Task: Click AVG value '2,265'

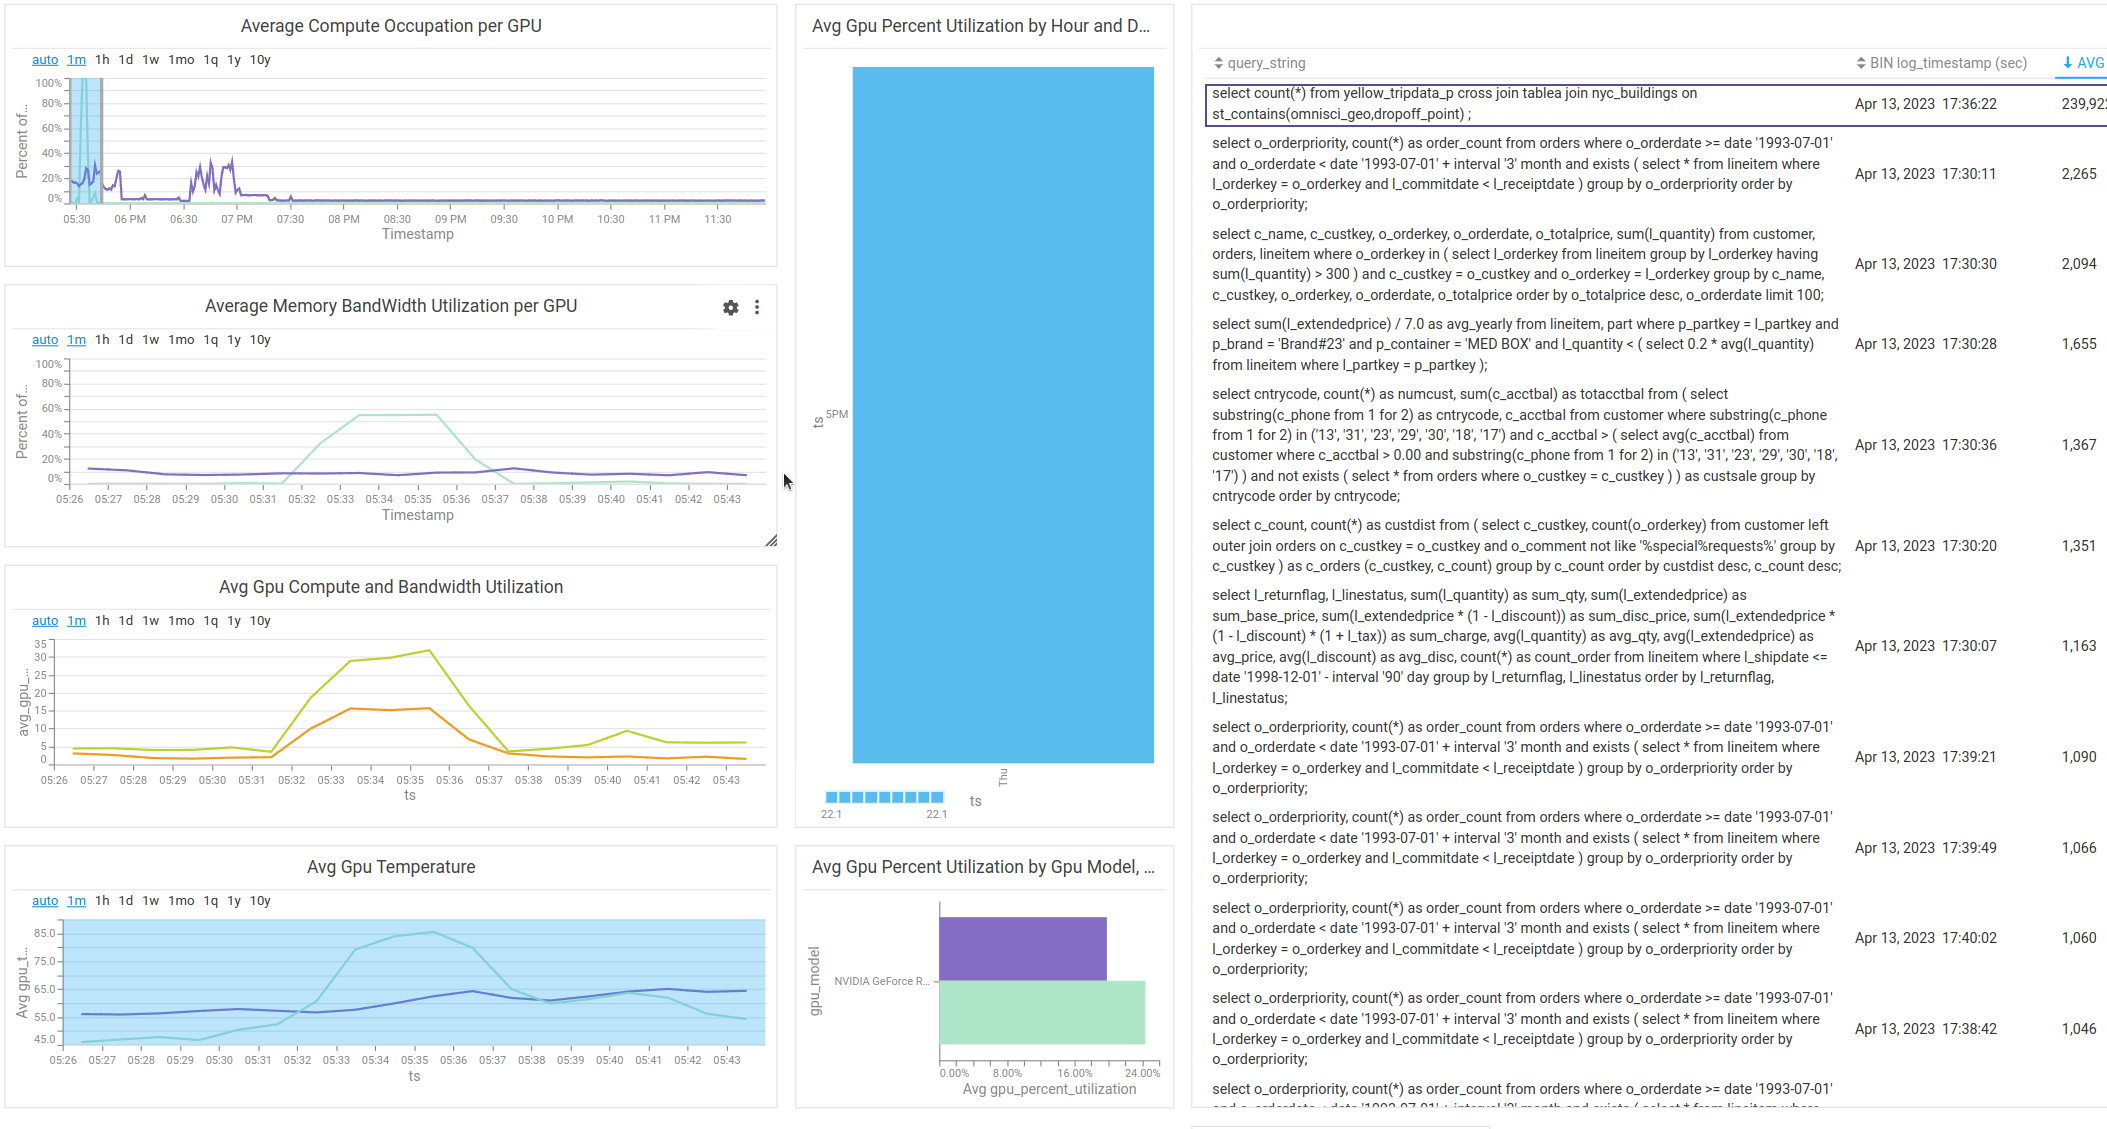Action: [x=2079, y=174]
